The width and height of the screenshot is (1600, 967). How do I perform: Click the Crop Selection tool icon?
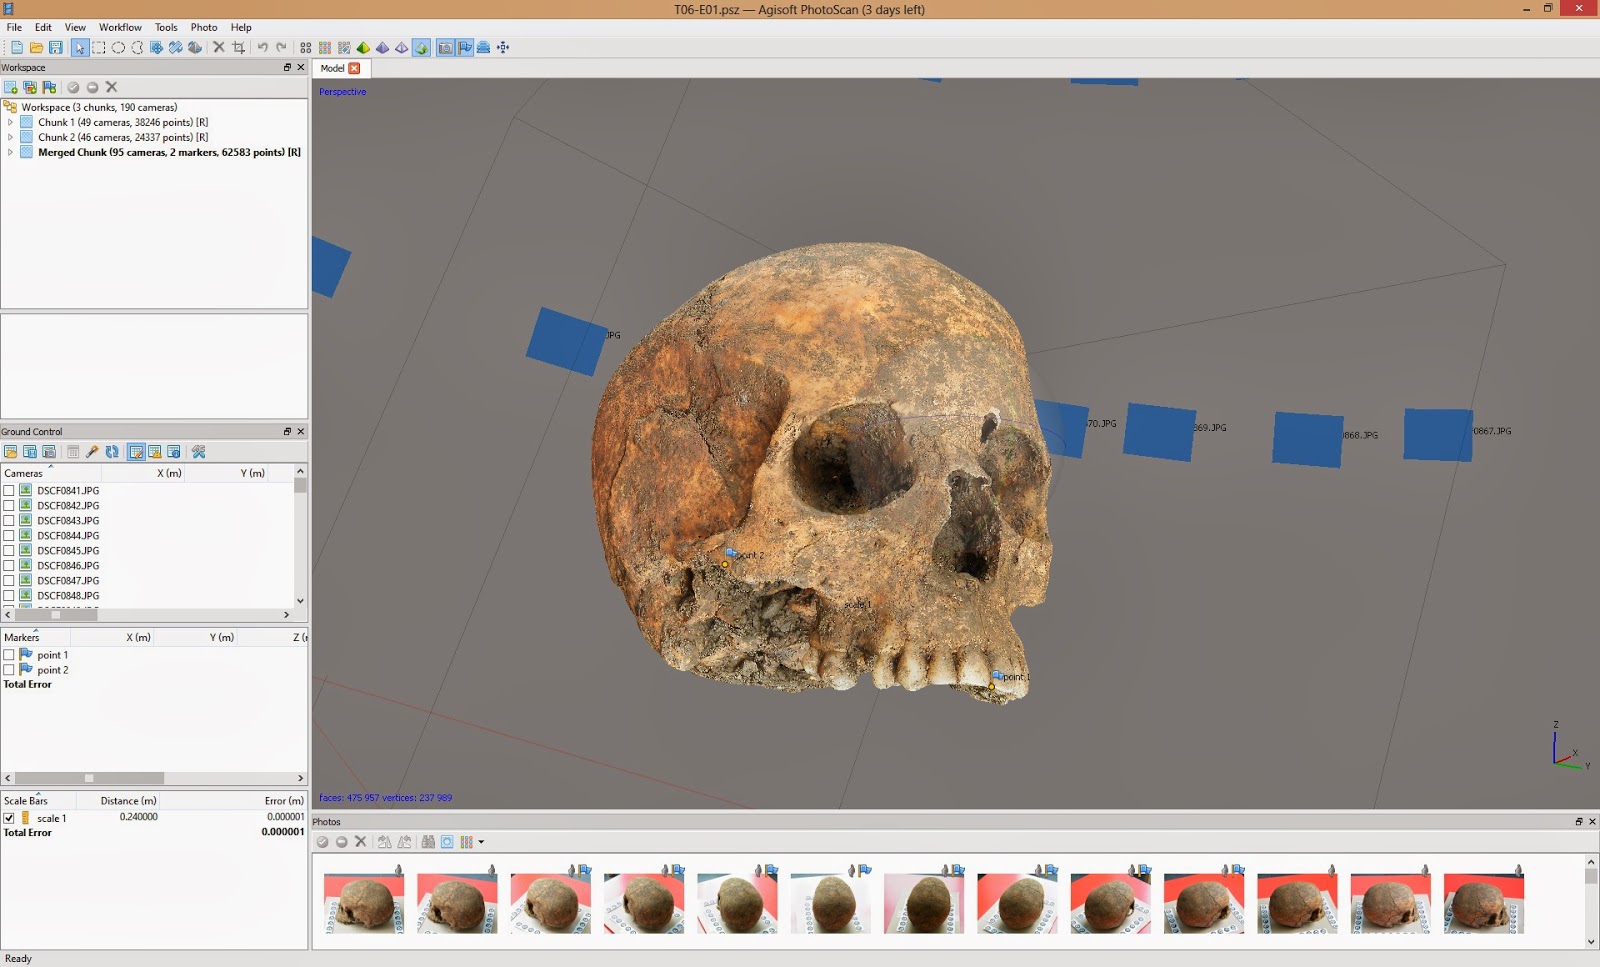pyautogui.click(x=239, y=48)
